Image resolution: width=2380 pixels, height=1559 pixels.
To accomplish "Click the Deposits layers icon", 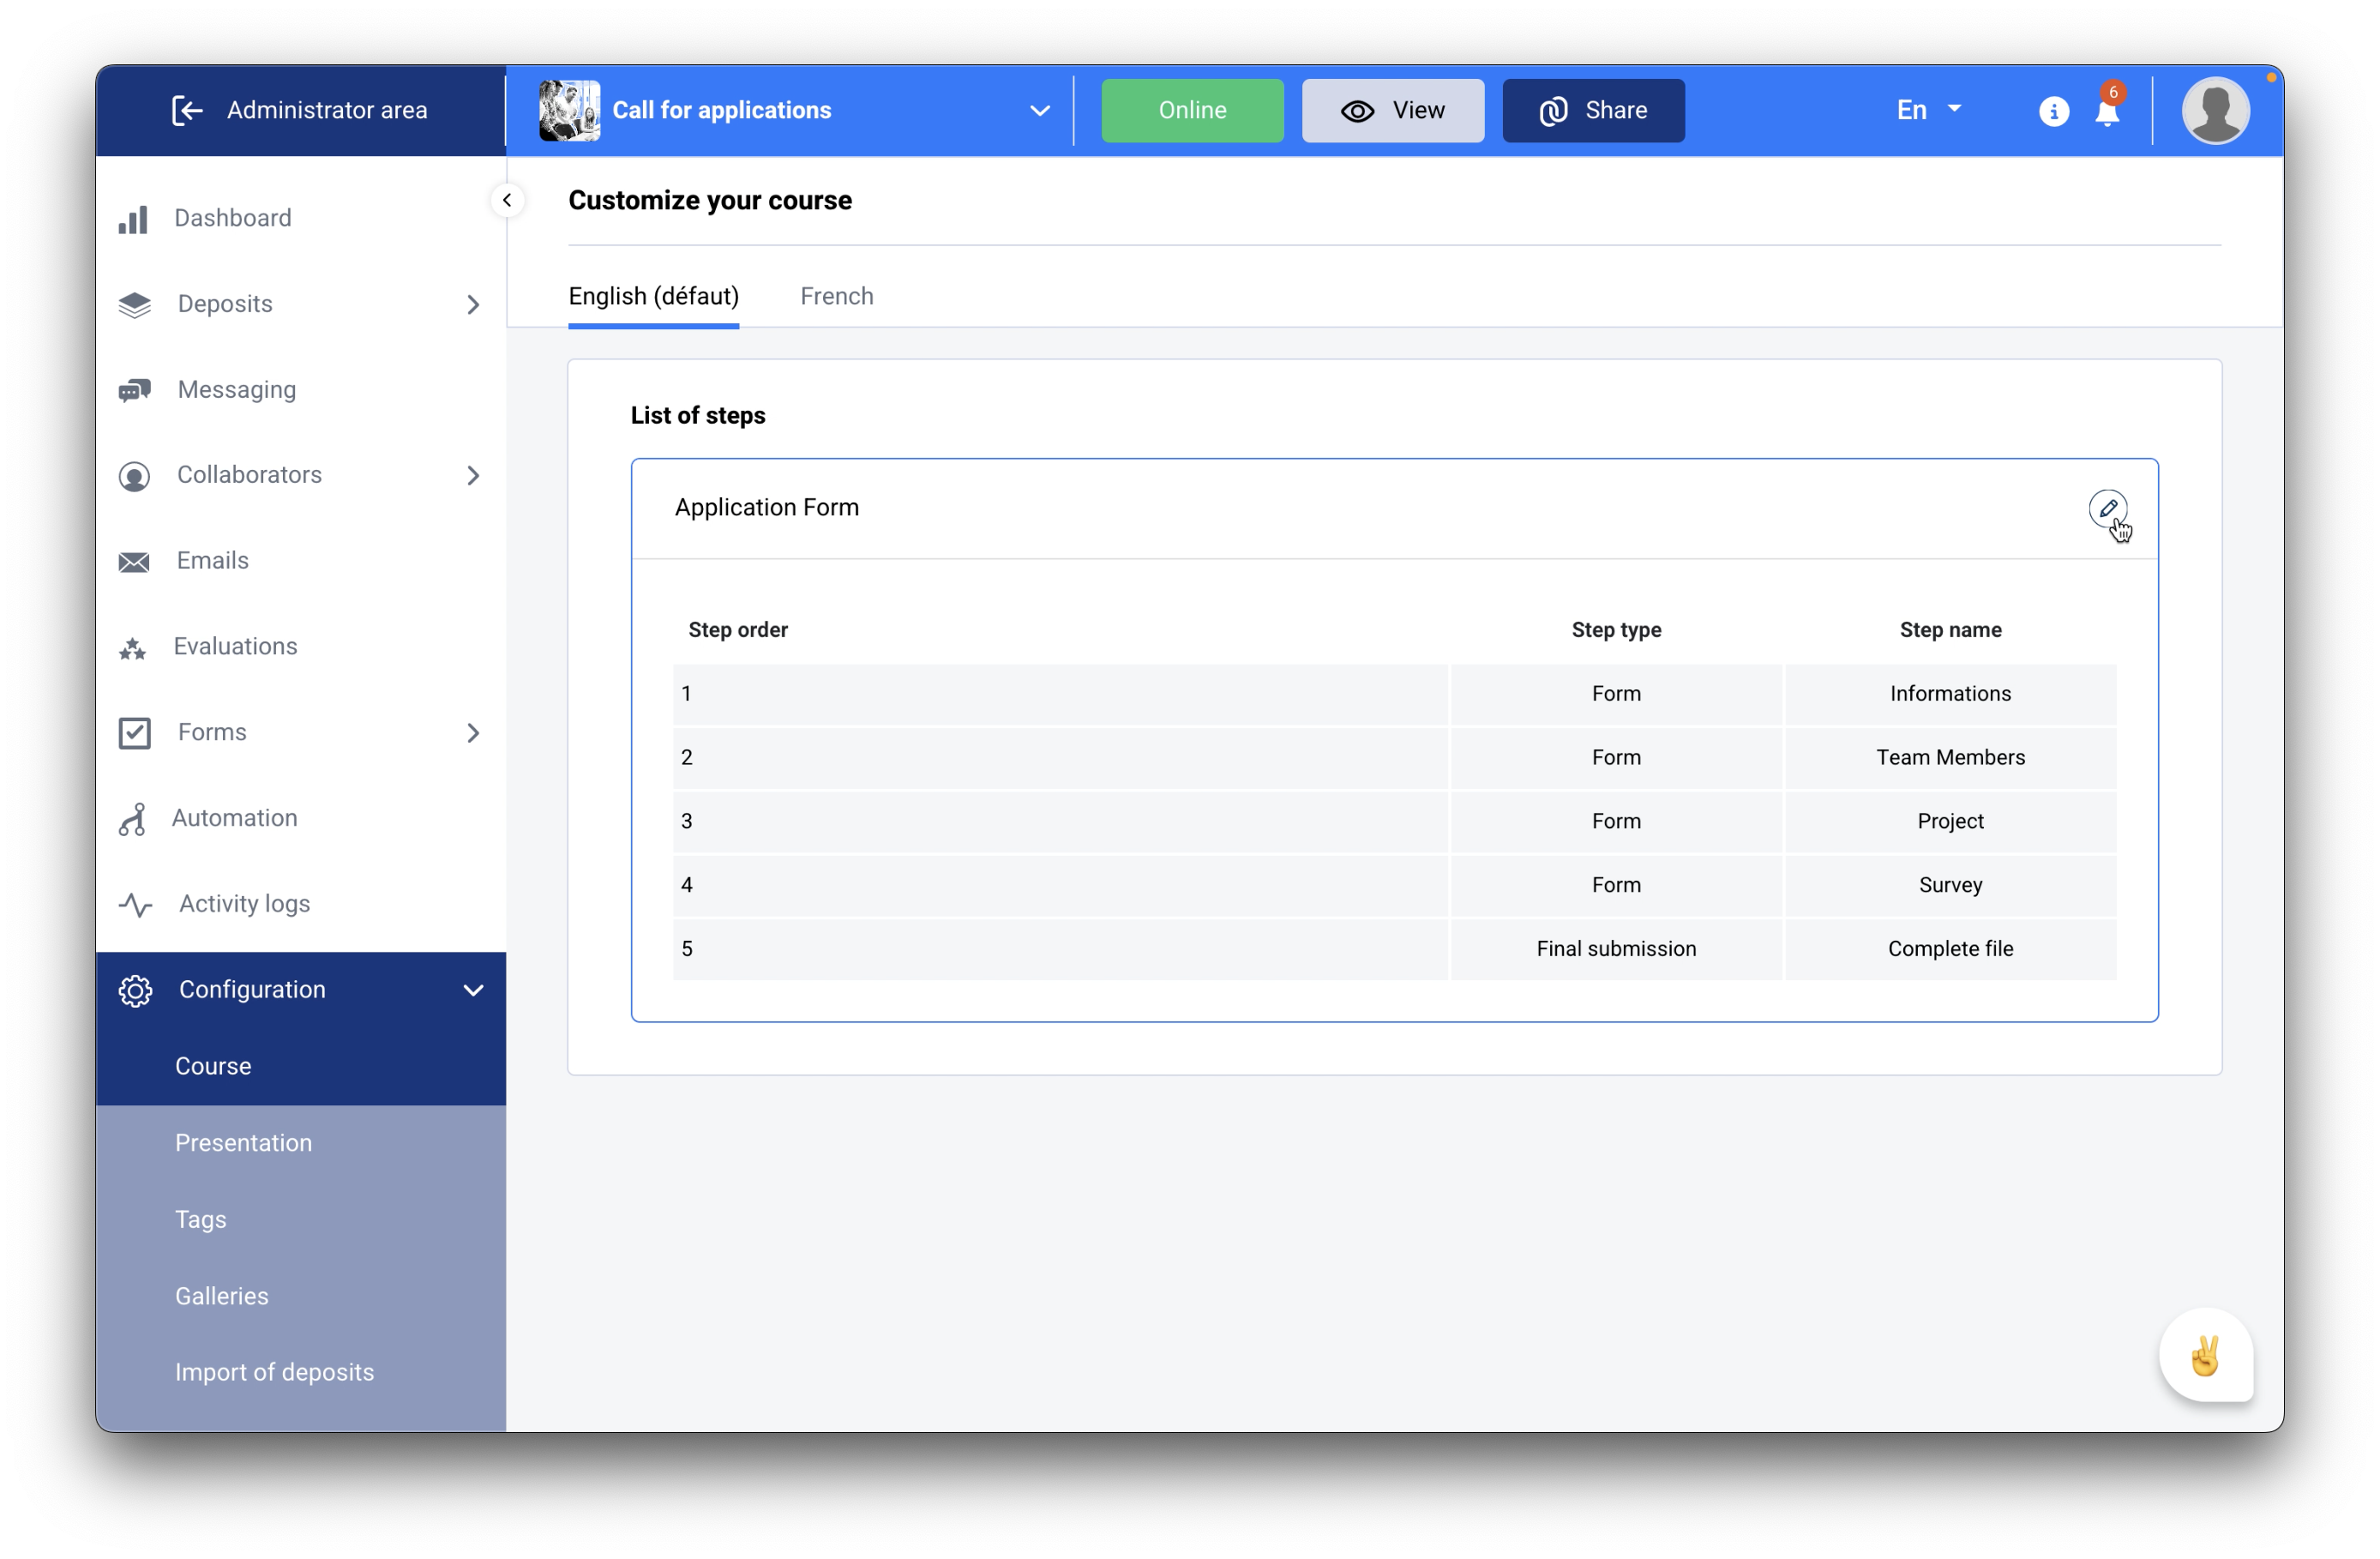I will coord(134,305).
